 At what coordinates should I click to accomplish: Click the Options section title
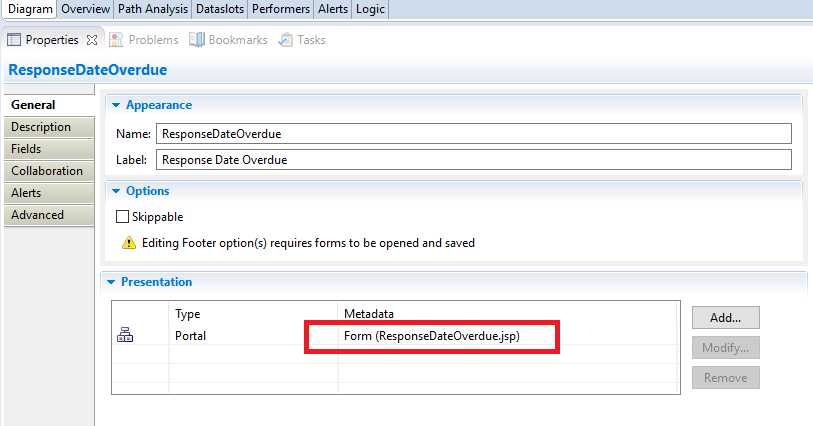tap(148, 191)
